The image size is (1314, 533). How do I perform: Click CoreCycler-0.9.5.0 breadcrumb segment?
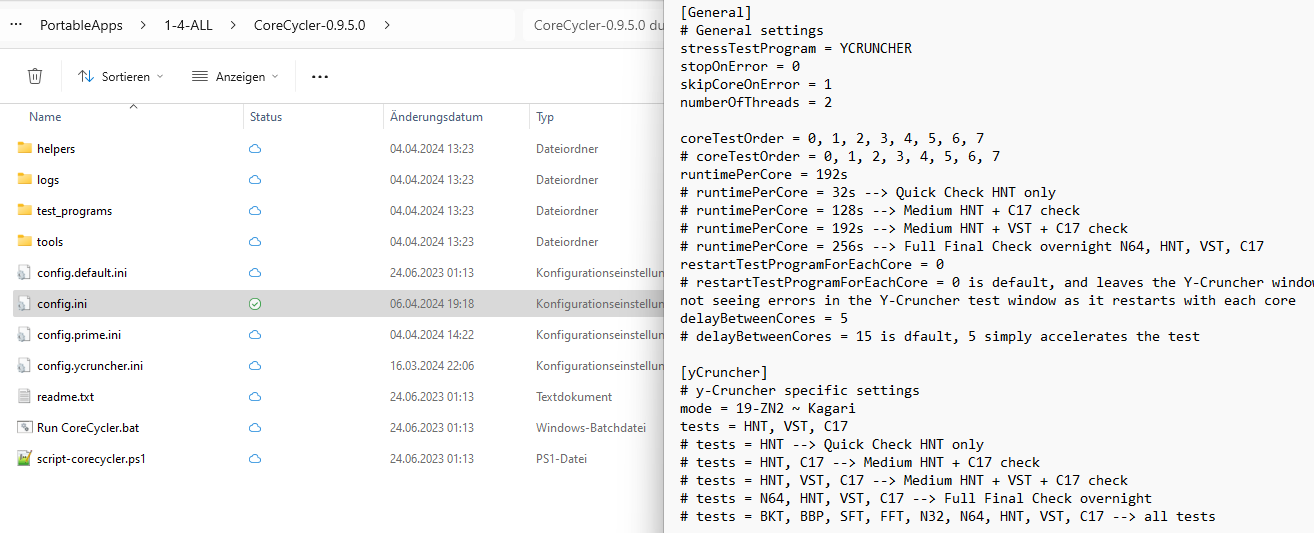pos(311,26)
